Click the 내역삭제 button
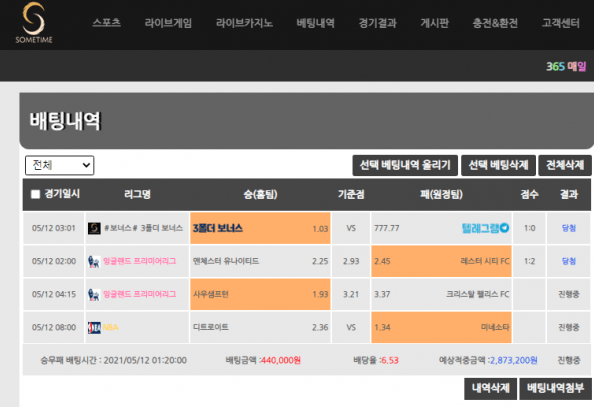Image resolution: width=594 pixels, height=409 pixels. (x=491, y=389)
